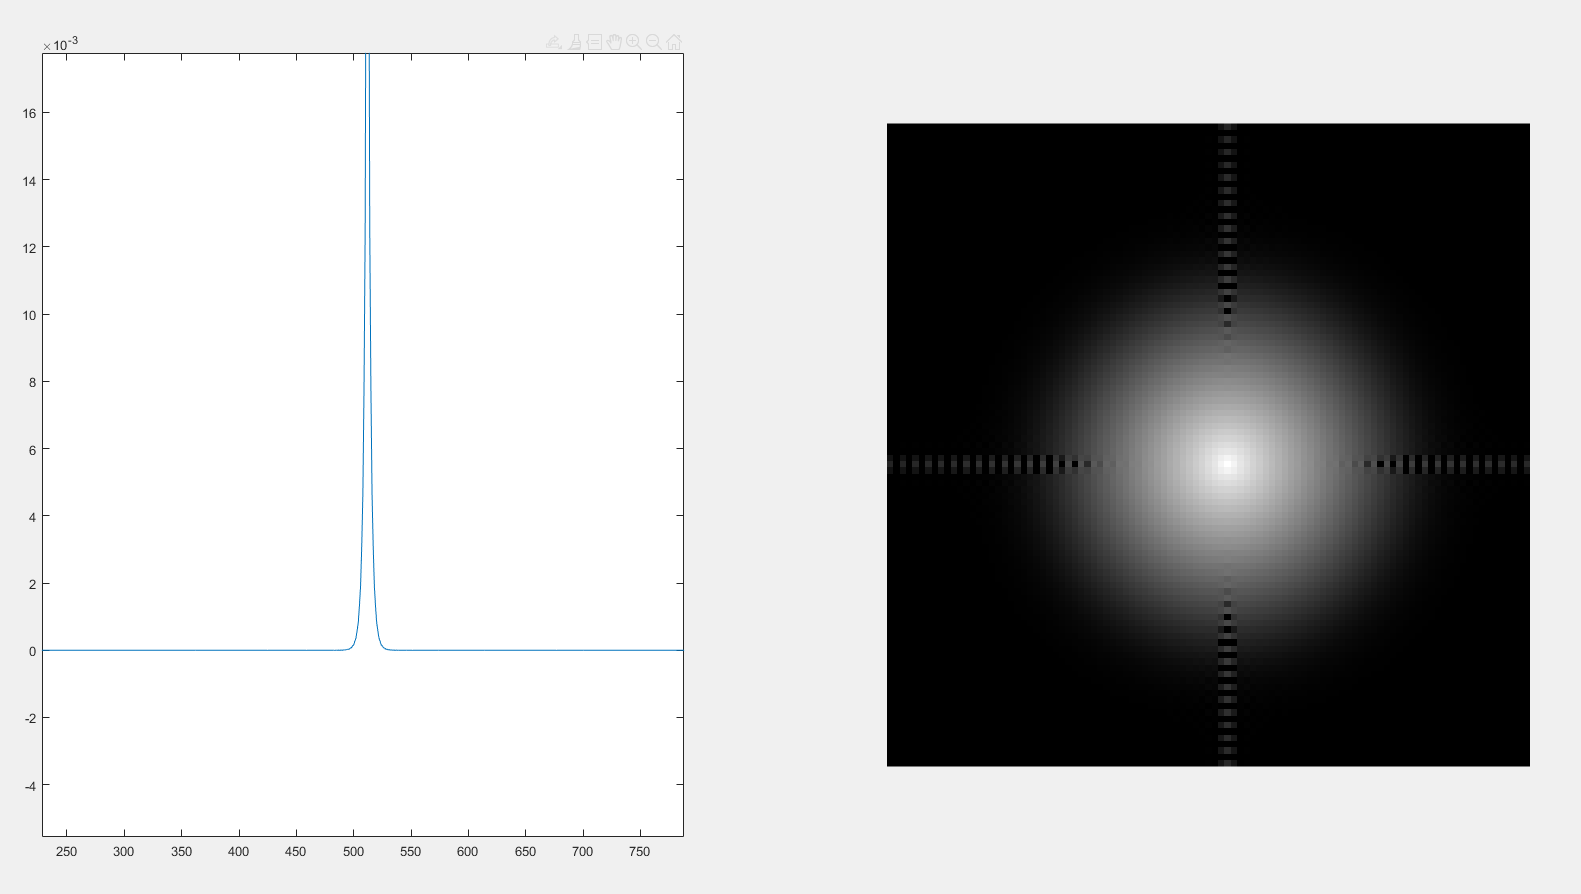Click y-axis tick label 6
This screenshot has width=1581, height=894.
pyautogui.click(x=32, y=450)
